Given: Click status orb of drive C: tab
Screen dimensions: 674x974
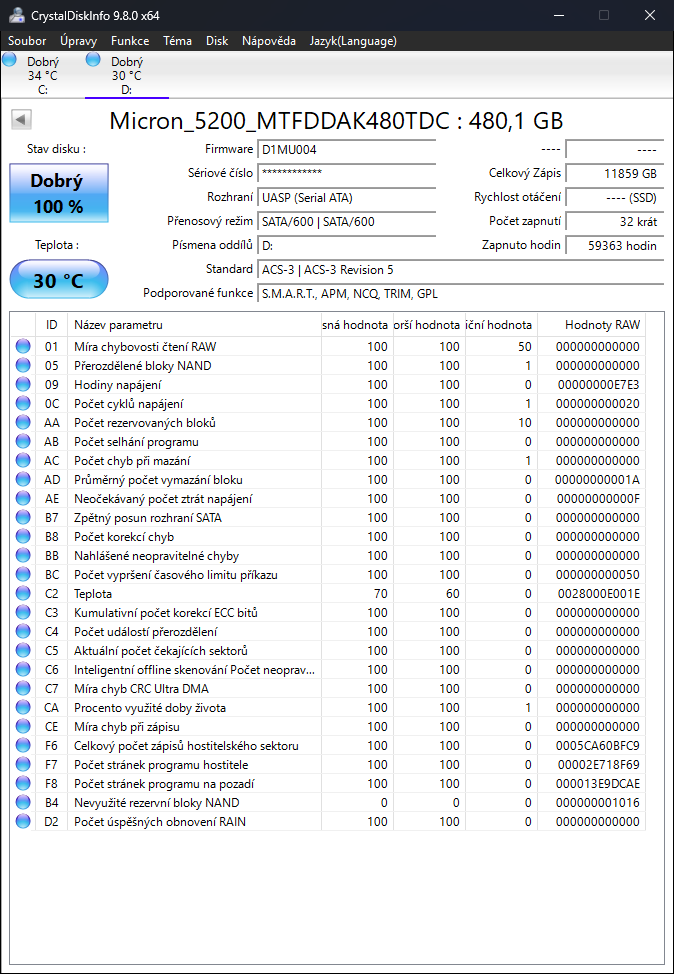Looking at the screenshot, I should click(x=10, y=60).
